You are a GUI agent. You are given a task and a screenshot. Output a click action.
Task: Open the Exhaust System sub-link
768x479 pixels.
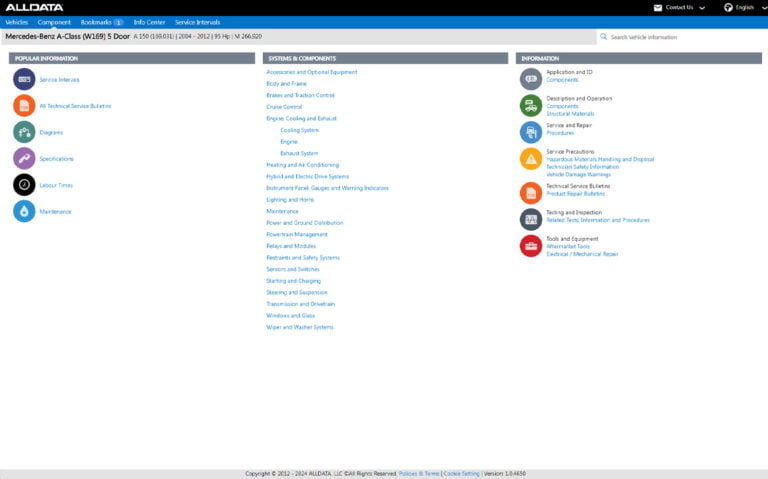coord(299,153)
